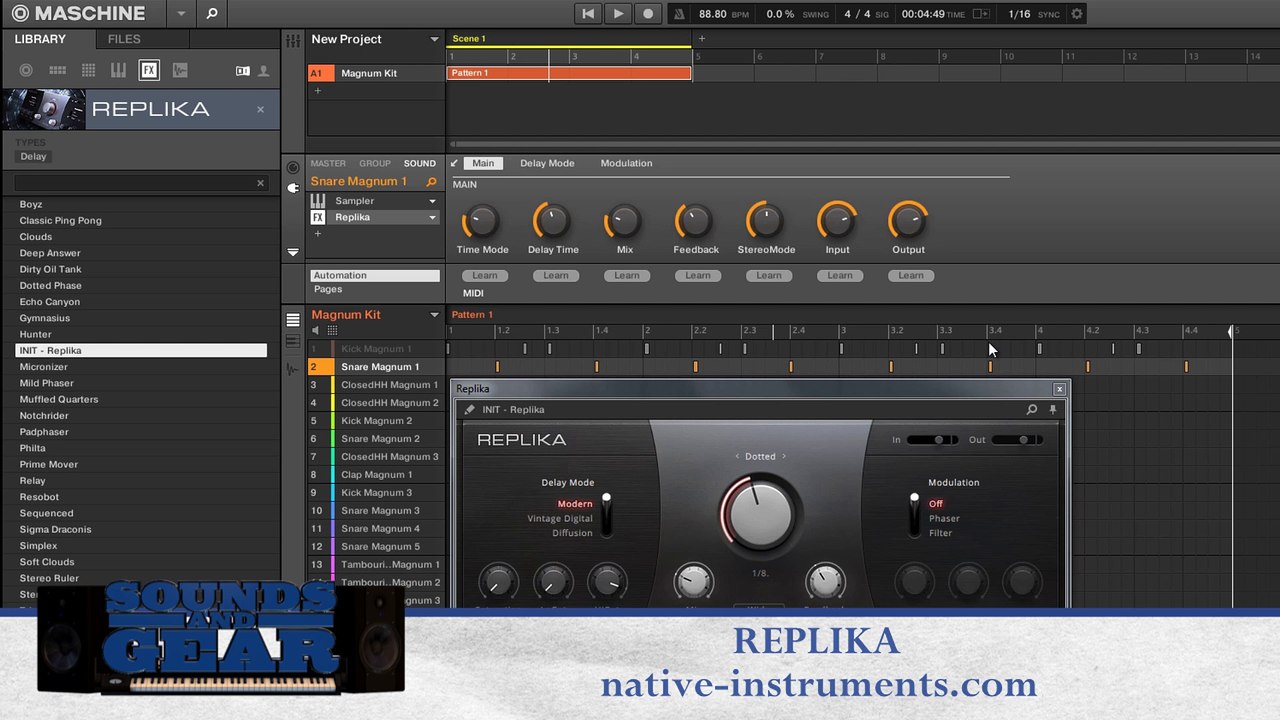Viewport: 1280px width, 720px height.
Task: Open the Sampler plug-in dropdown
Action: point(432,201)
